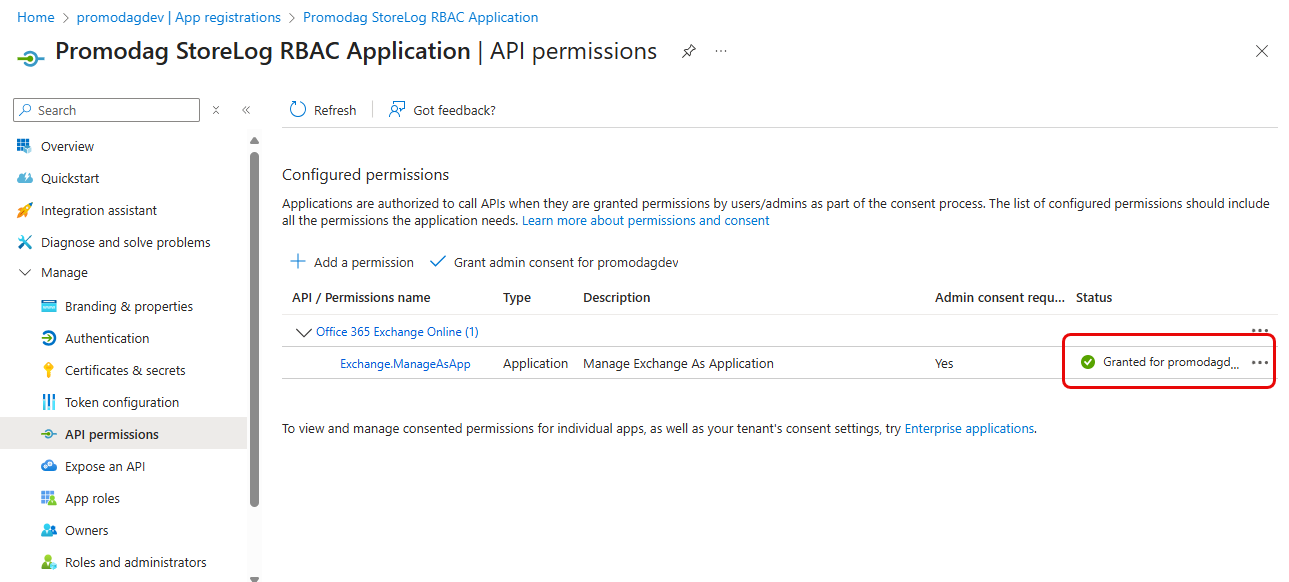The image size is (1289, 582).
Task: Open the Home breadcrumb link
Action: pyautogui.click(x=35, y=16)
